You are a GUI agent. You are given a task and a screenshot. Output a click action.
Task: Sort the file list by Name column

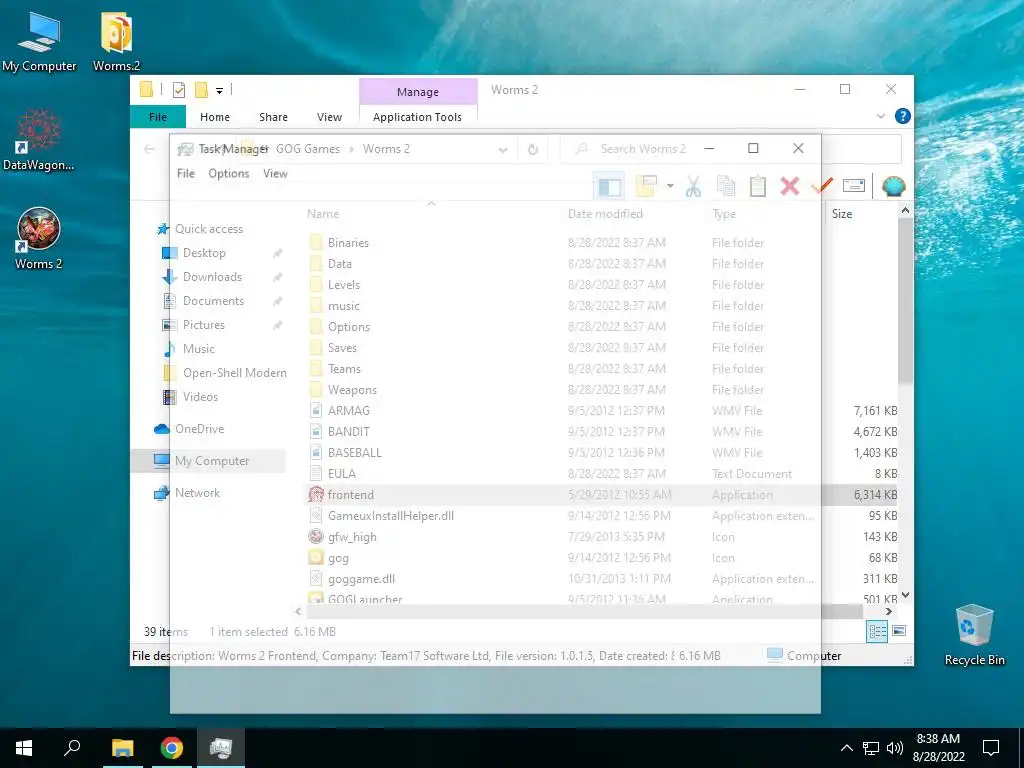tap(431, 214)
